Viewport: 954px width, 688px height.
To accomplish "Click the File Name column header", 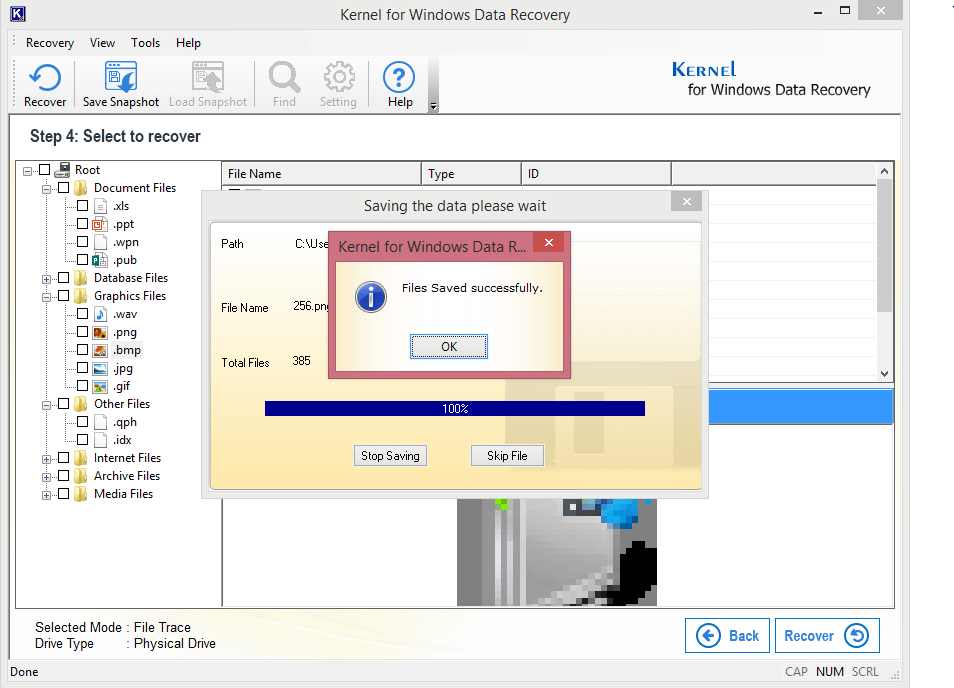I will [322, 174].
